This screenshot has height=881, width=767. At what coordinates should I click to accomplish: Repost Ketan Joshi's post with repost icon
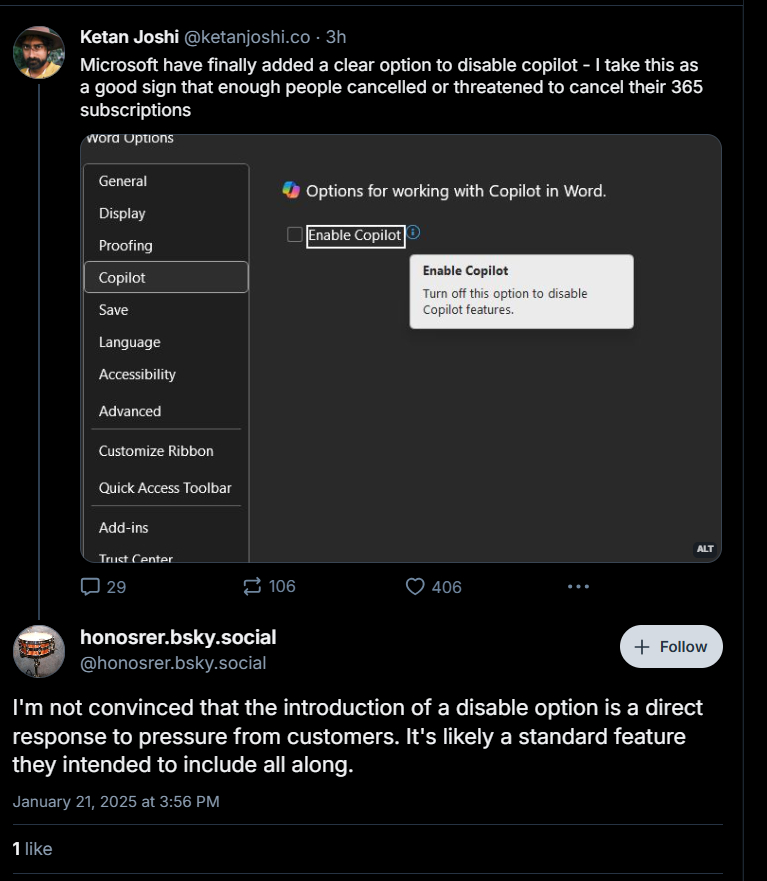point(252,587)
